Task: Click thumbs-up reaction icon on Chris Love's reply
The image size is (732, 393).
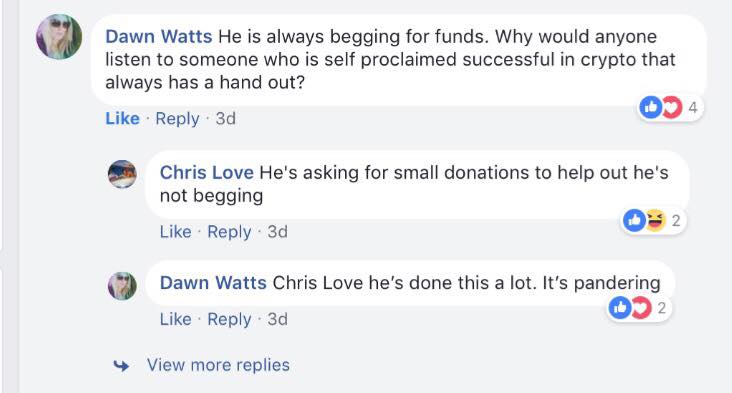Action: coord(634,220)
